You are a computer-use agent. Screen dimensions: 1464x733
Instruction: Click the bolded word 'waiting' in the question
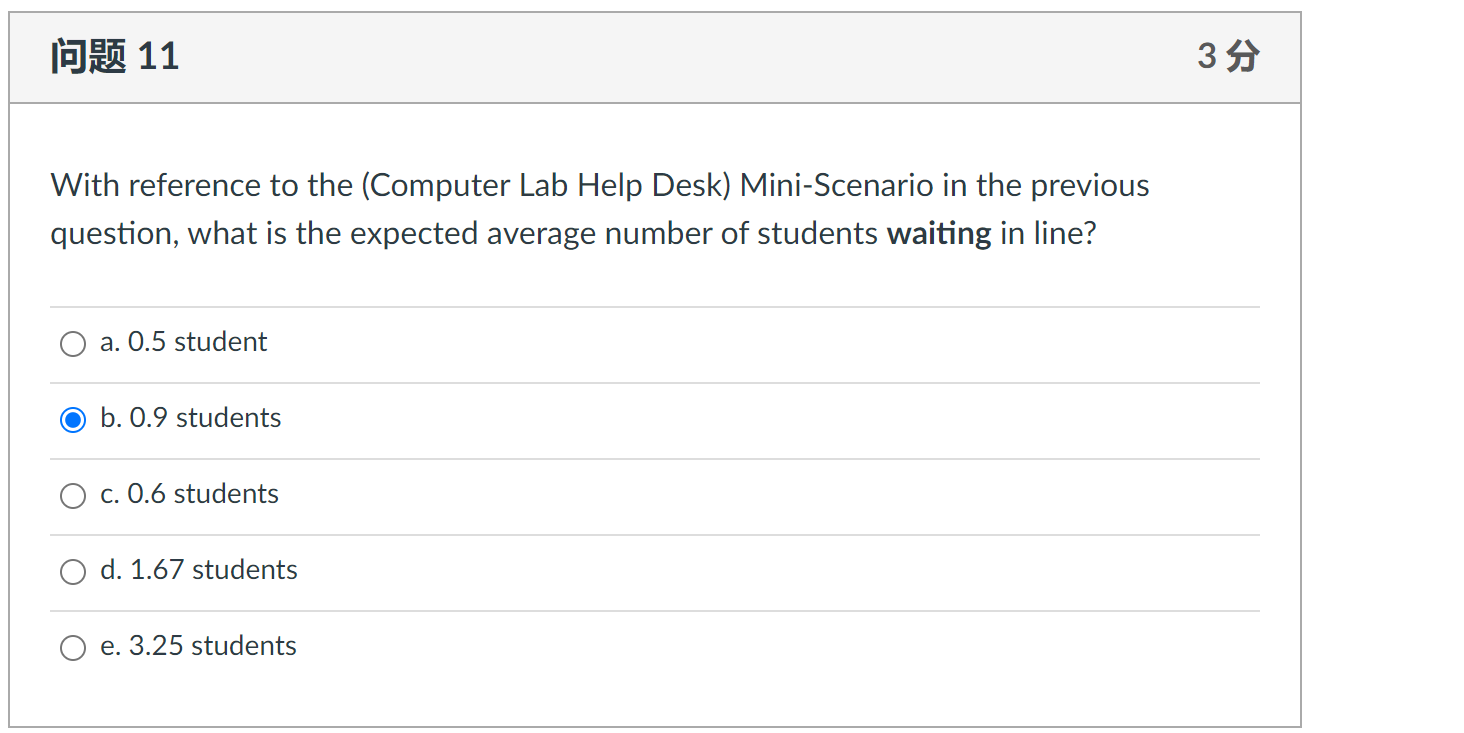click(x=938, y=233)
